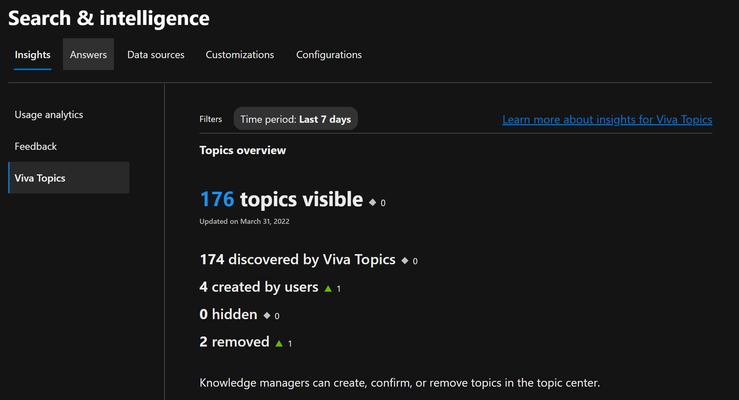This screenshot has height=400, width=739.
Task: Follow the Learn more about insights link
Action: (607, 120)
